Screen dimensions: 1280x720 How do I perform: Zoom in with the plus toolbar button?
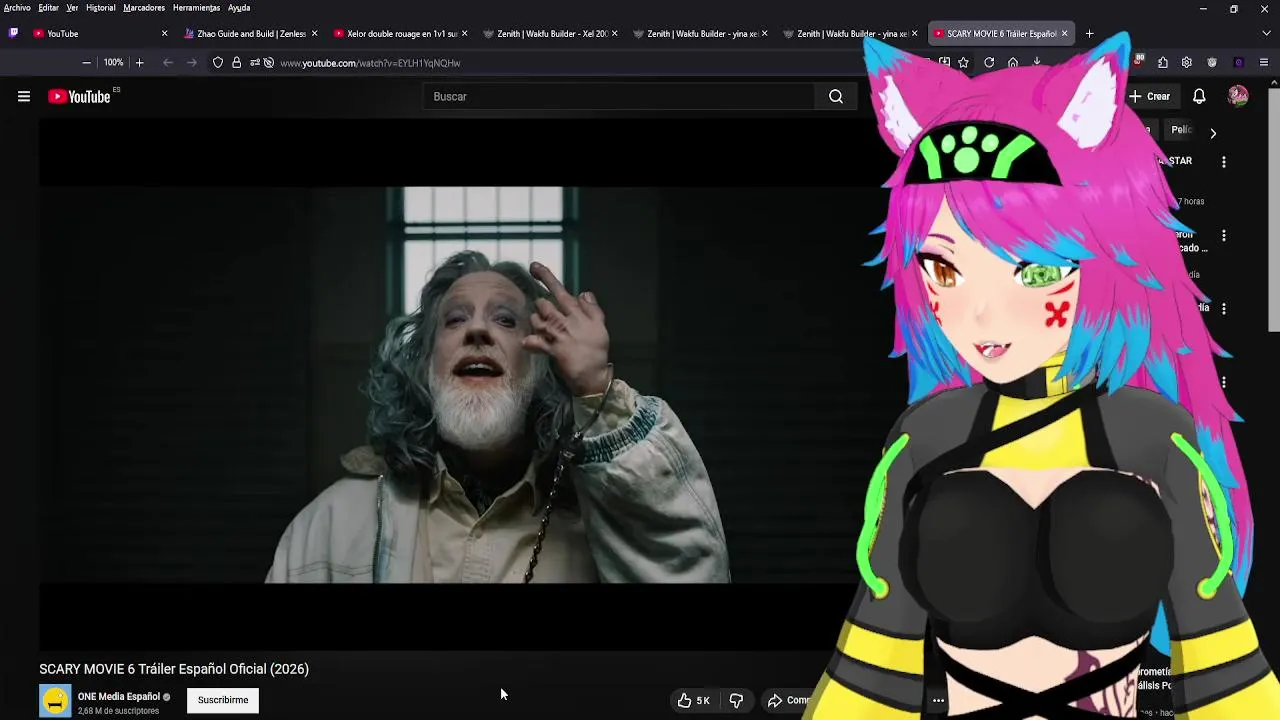[139, 63]
